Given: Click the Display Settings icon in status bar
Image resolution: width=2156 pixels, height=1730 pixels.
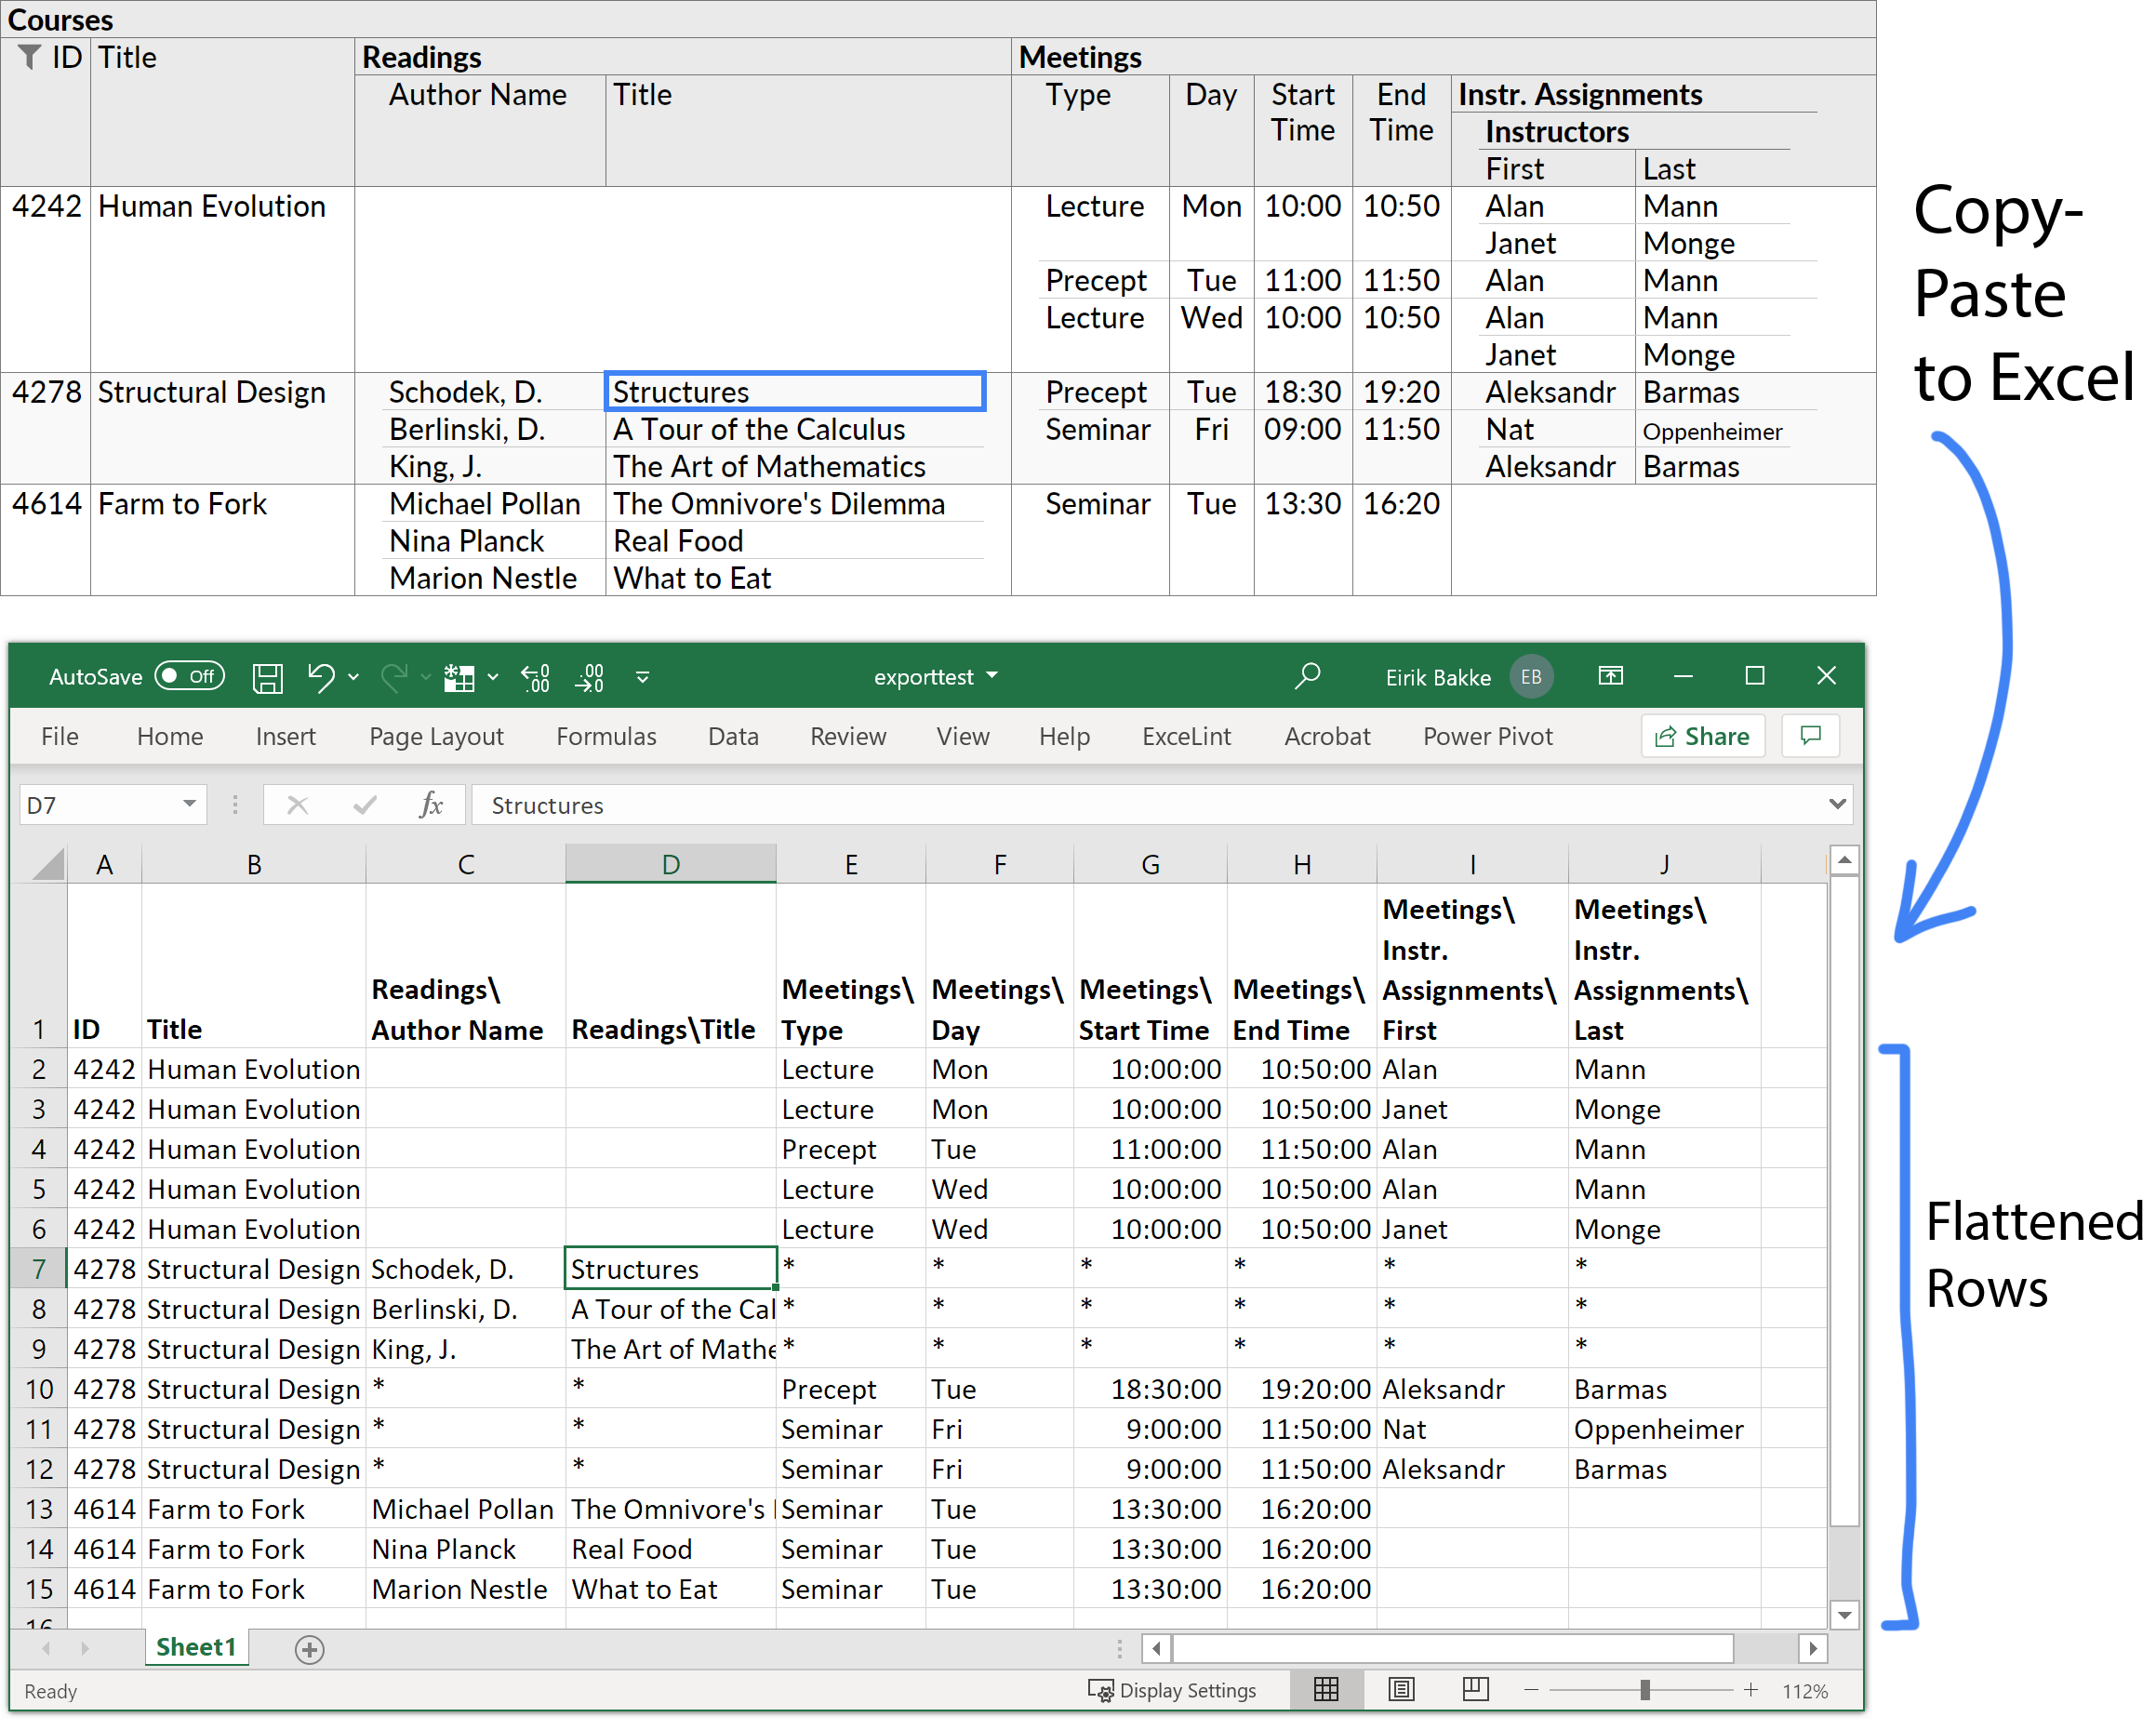Looking at the screenshot, I should [1101, 1690].
